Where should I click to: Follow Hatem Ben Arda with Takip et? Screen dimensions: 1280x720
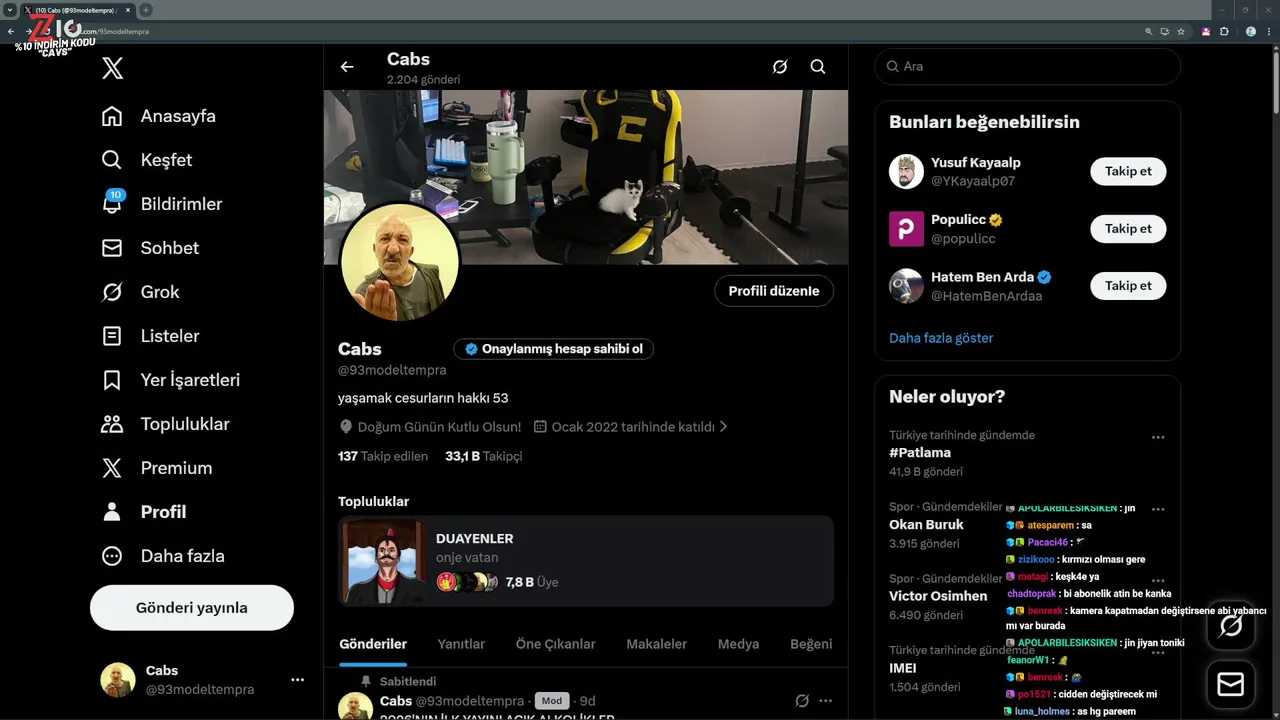pos(1128,285)
